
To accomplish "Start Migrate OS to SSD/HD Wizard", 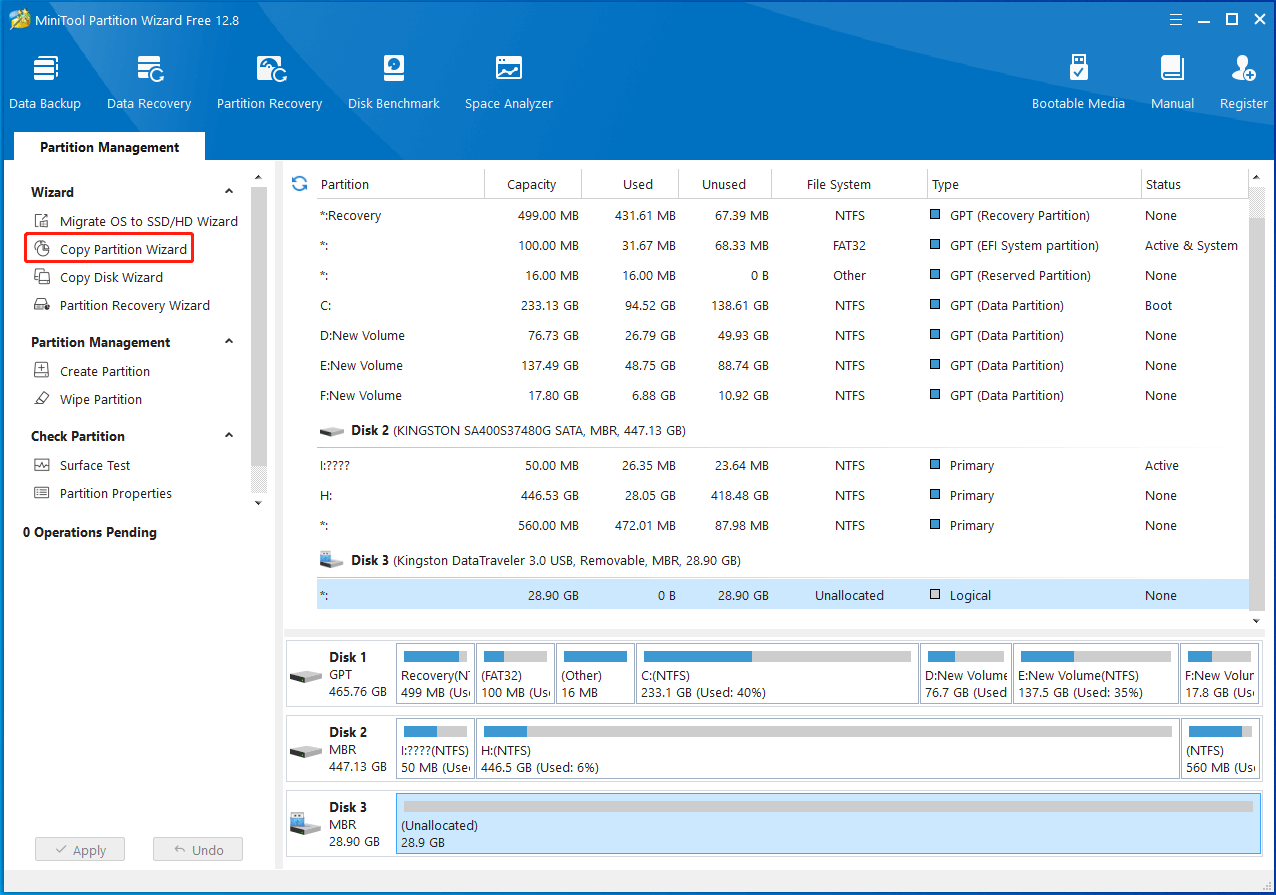I will [x=136, y=221].
